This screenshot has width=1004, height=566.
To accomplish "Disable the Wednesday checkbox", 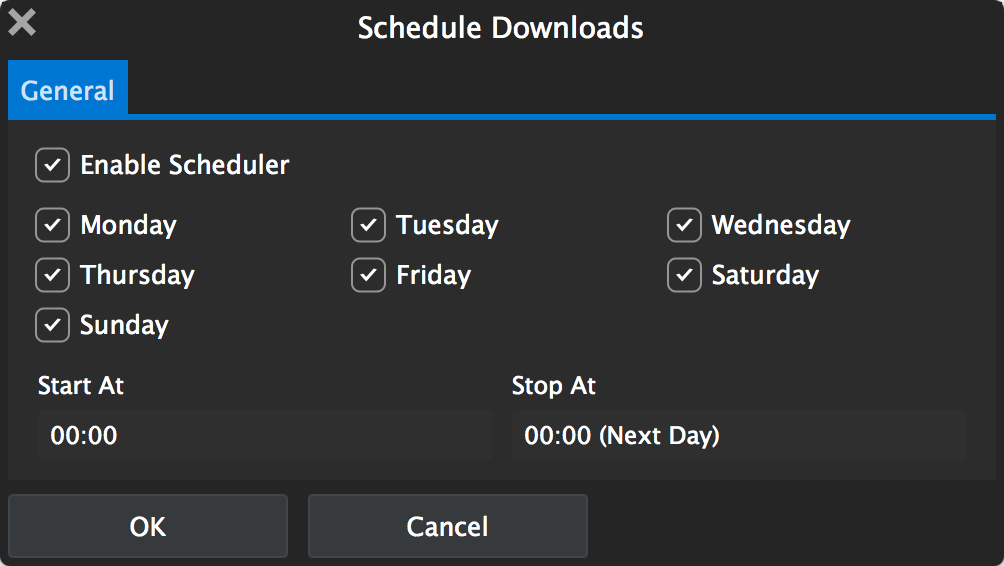I will [684, 225].
